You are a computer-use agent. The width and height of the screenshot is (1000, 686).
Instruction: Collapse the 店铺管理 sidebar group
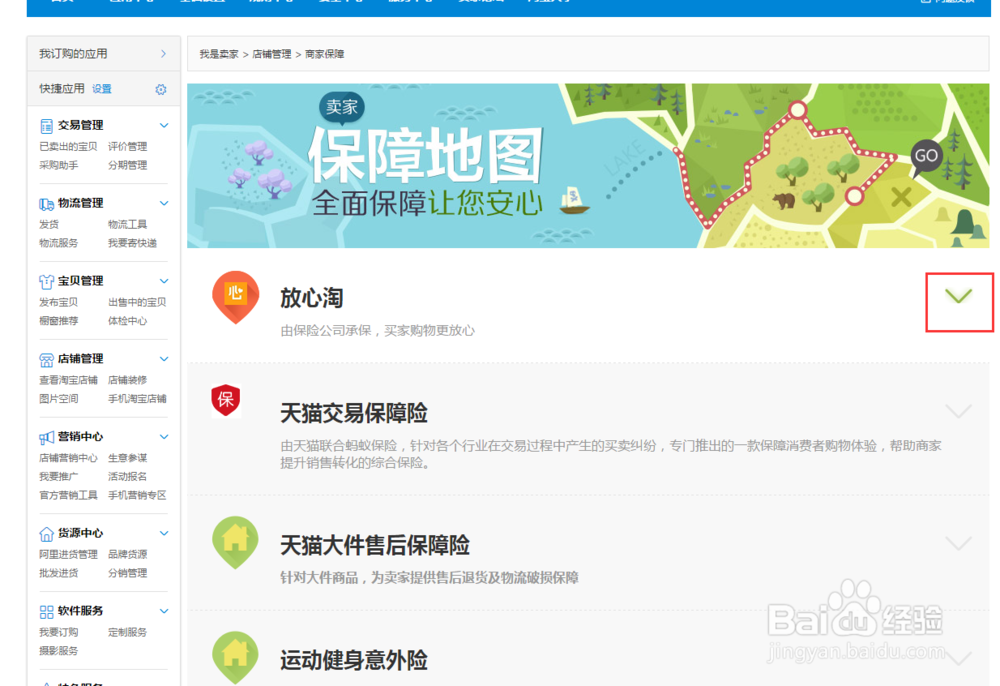pos(164,359)
